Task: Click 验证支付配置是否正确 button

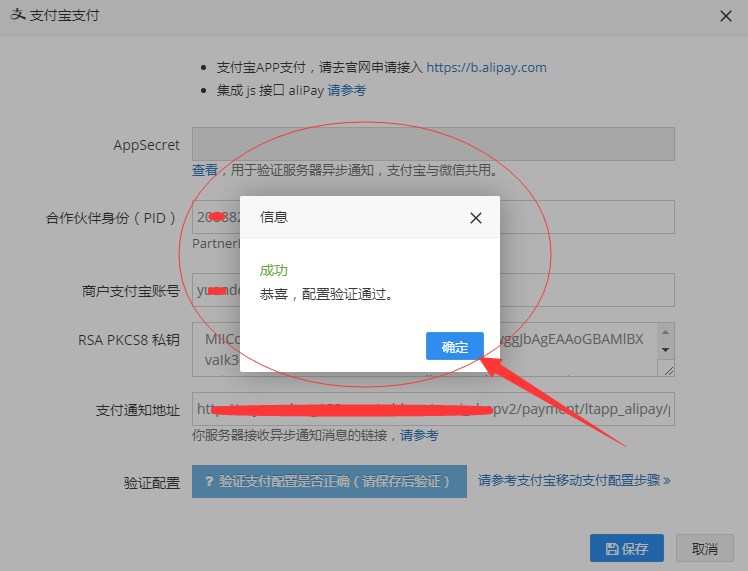Action: point(329,481)
